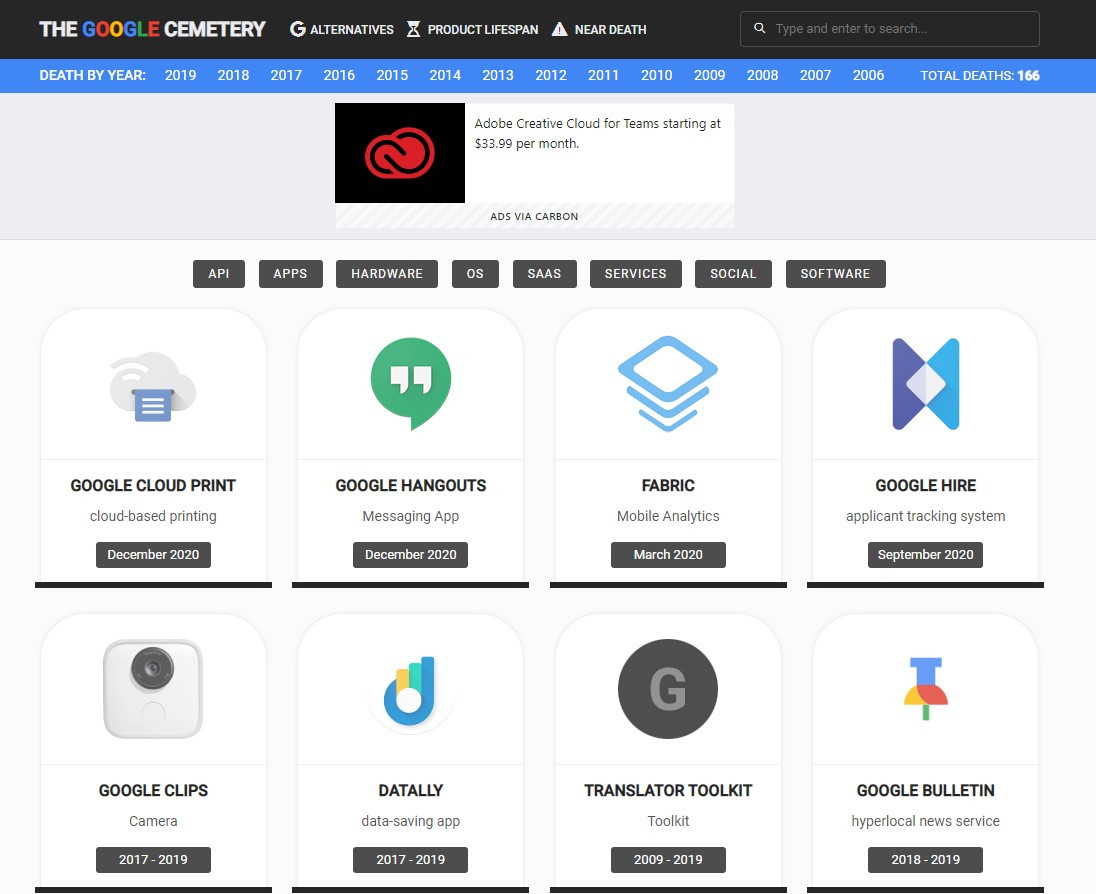Filter by the SOCIAL category
This screenshot has width=1096, height=894.
(x=733, y=274)
